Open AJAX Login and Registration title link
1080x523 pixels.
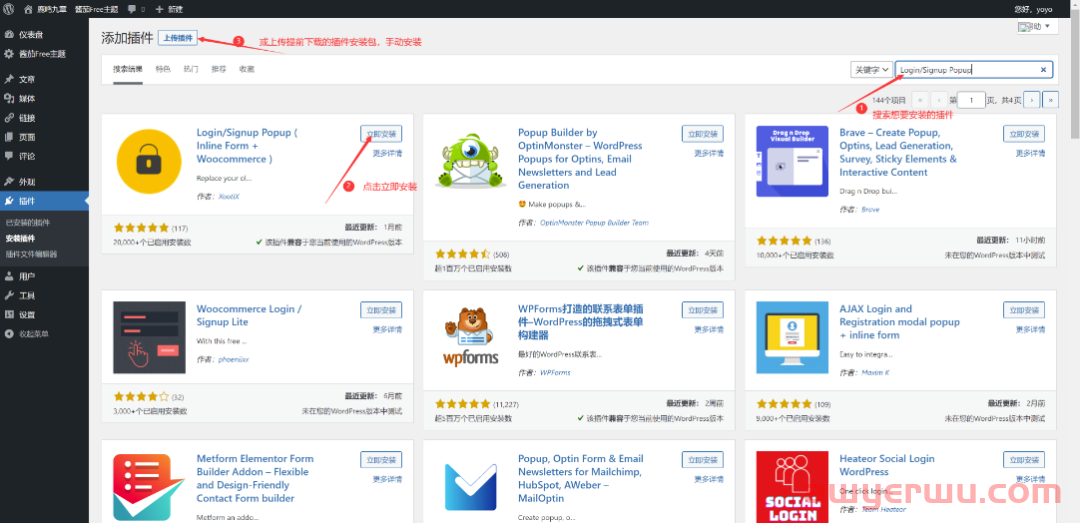[899, 322]
